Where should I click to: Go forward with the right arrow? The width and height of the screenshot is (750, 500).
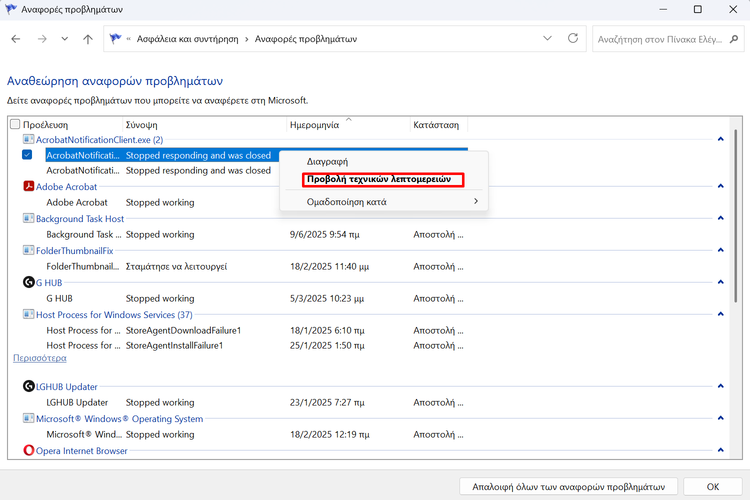[x=42, y=39]
